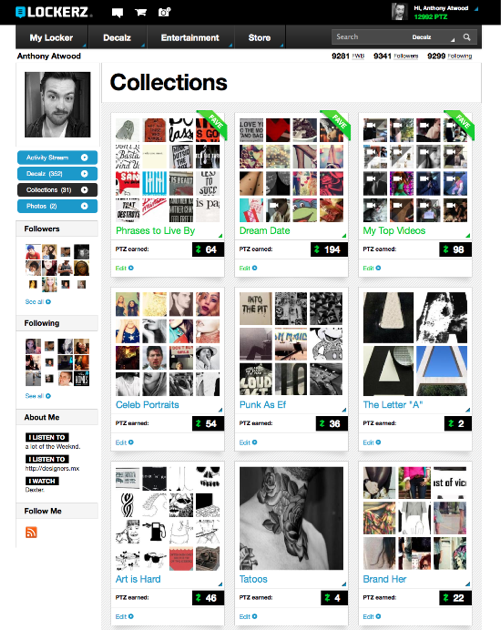Viewport: 501px width, 630px height.
Task: Open the Entertainment menu
Action: (x=190, y=38)
